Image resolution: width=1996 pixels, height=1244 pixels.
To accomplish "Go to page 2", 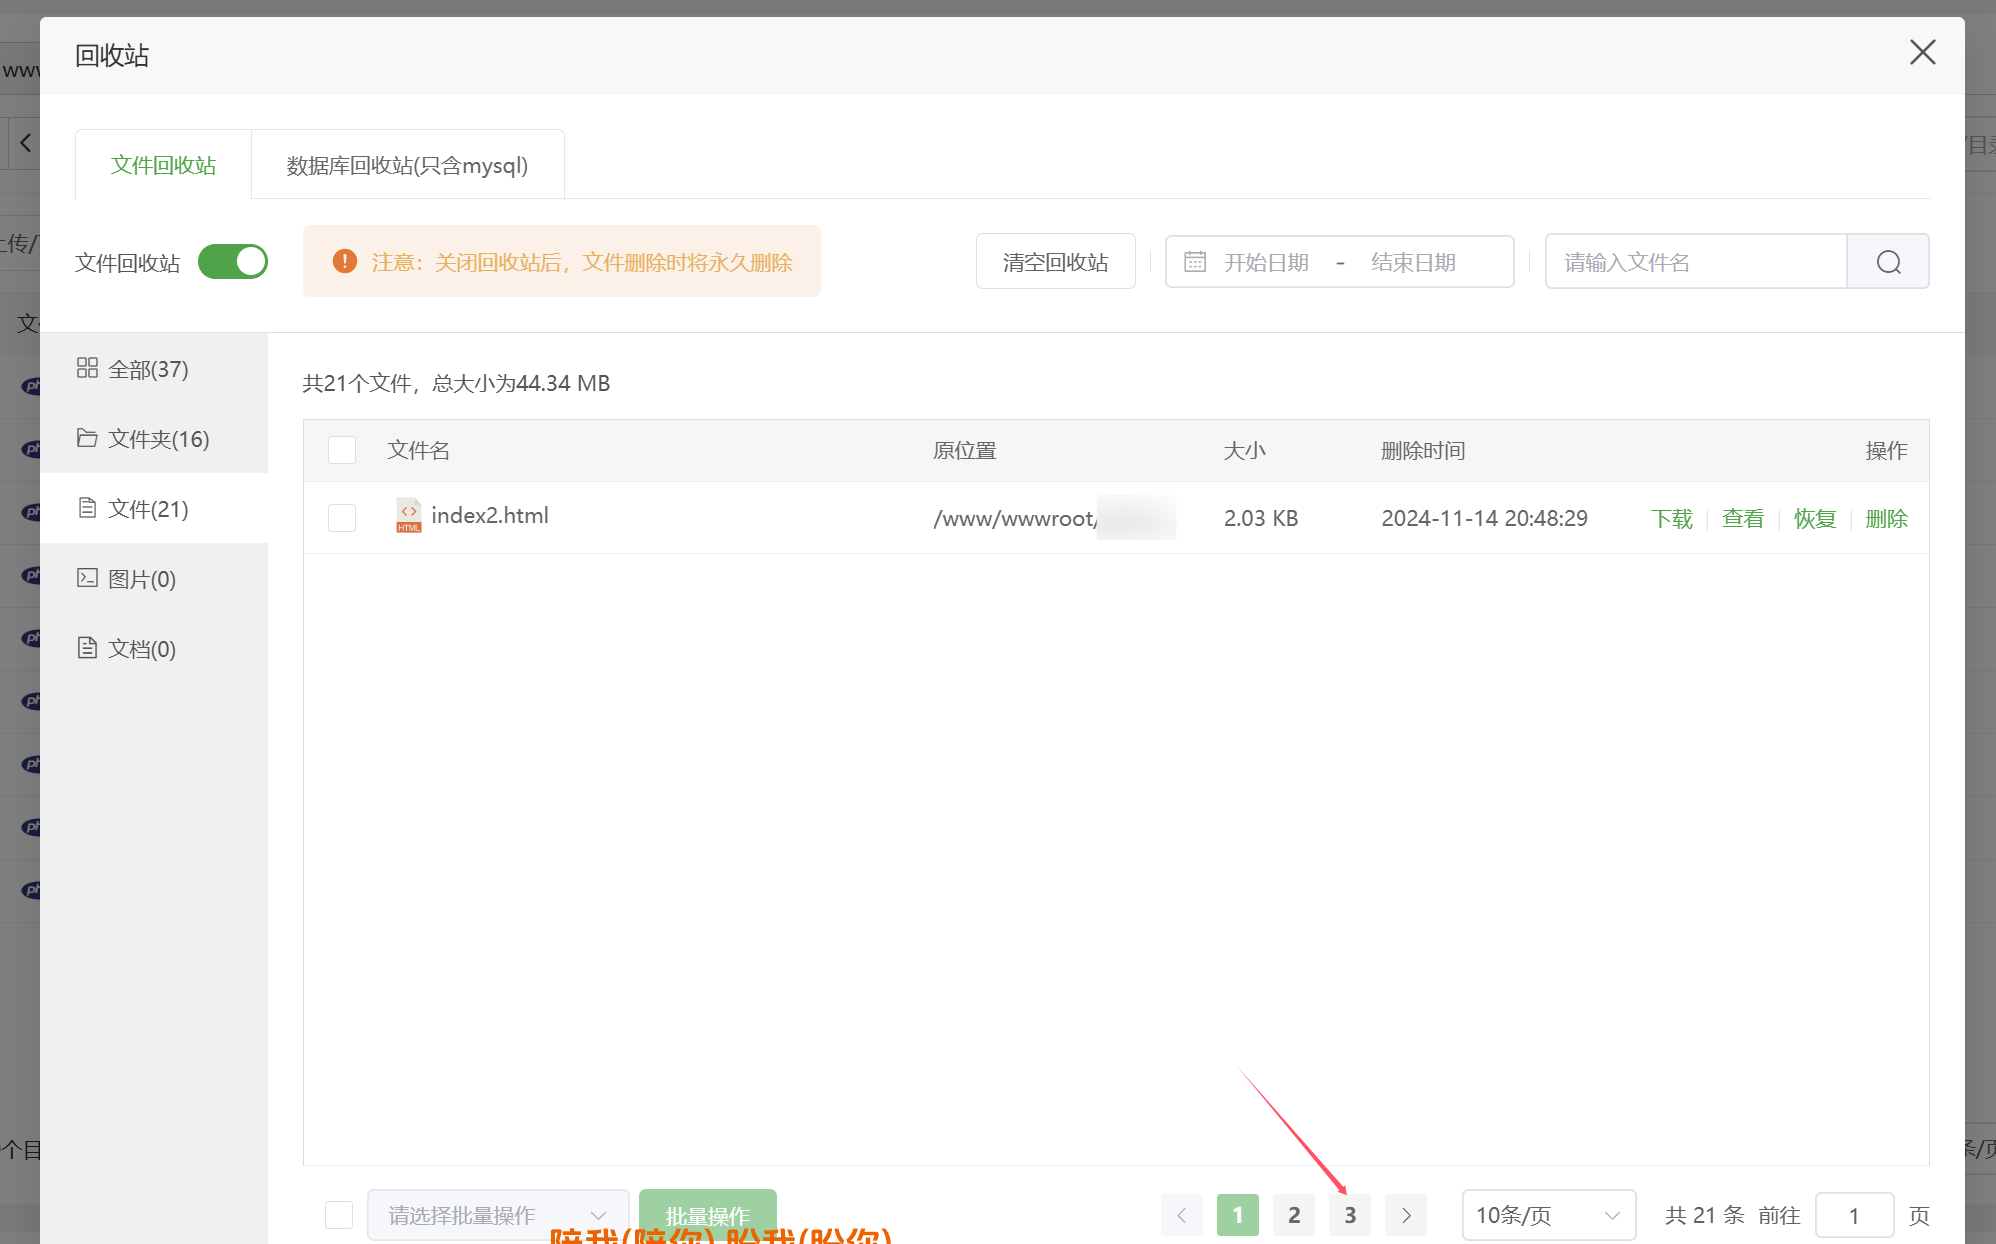I will [1294, 1215].
